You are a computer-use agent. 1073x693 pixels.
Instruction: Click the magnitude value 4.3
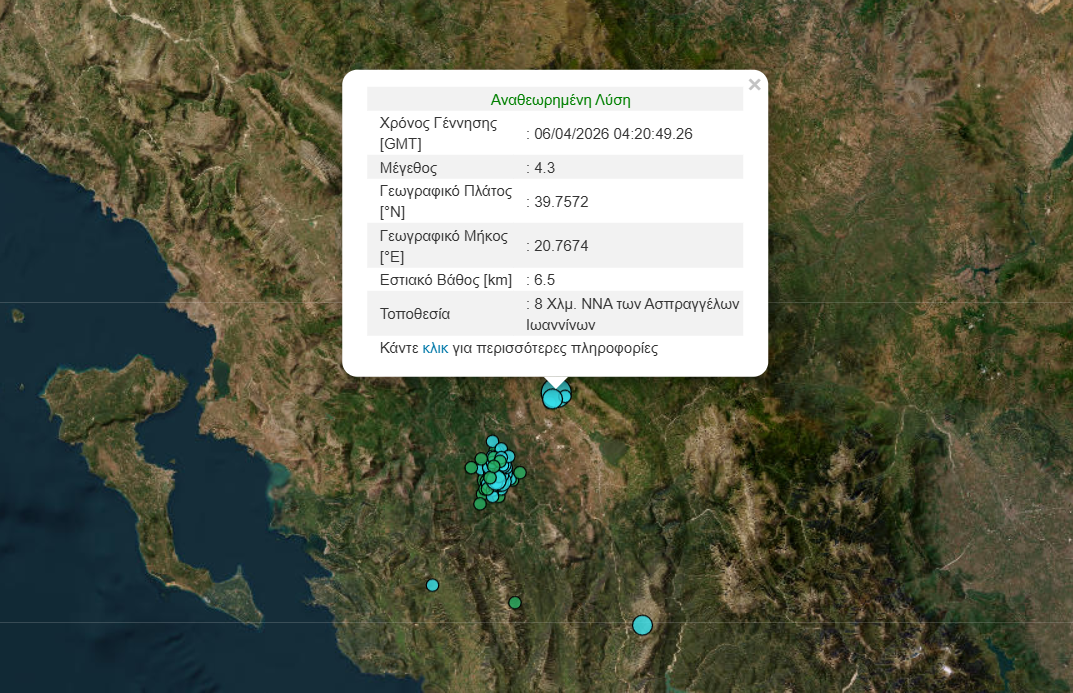click(545, 168)
